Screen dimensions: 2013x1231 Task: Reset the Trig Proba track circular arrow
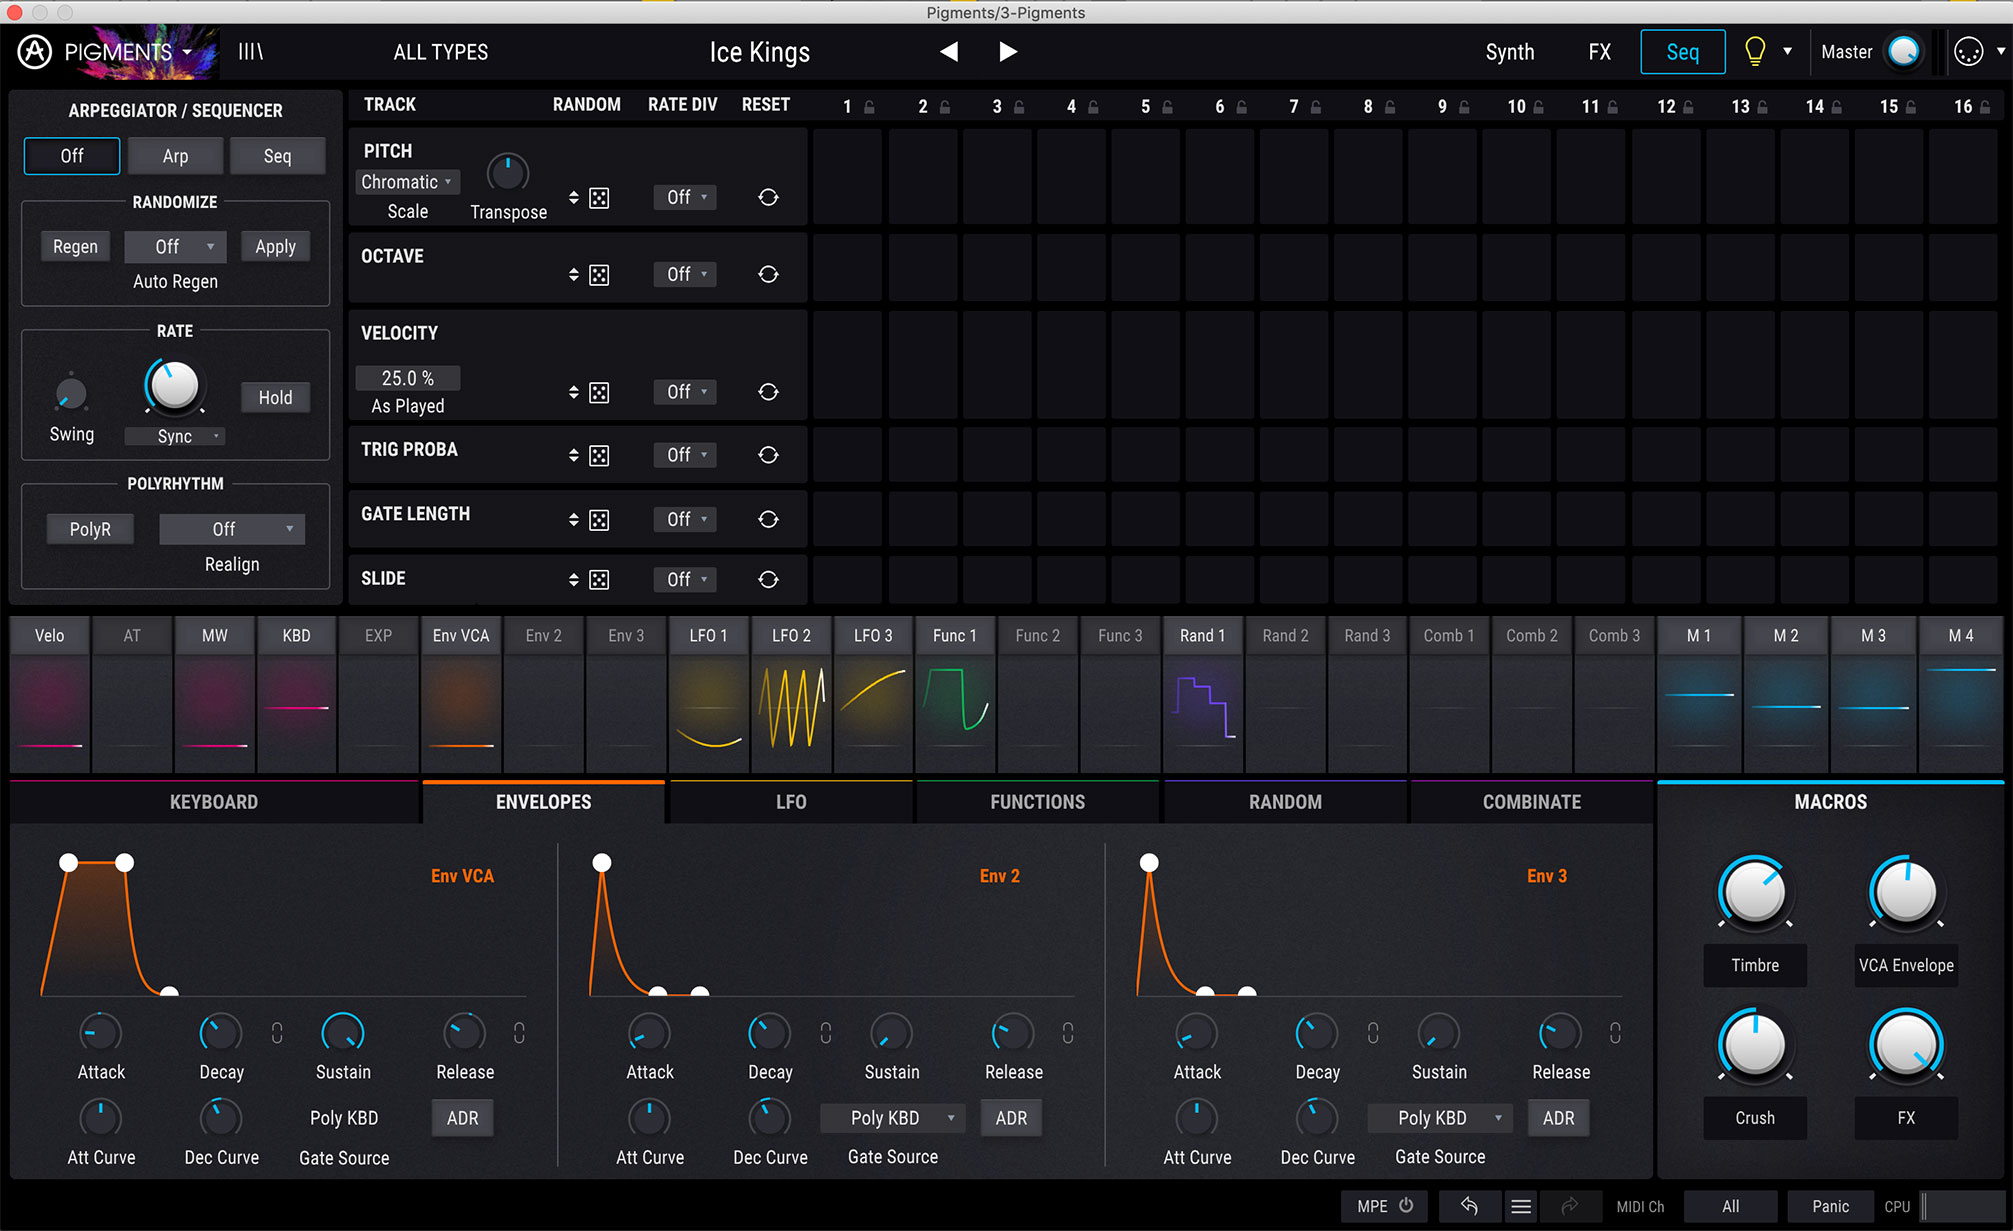coord(768,455)
